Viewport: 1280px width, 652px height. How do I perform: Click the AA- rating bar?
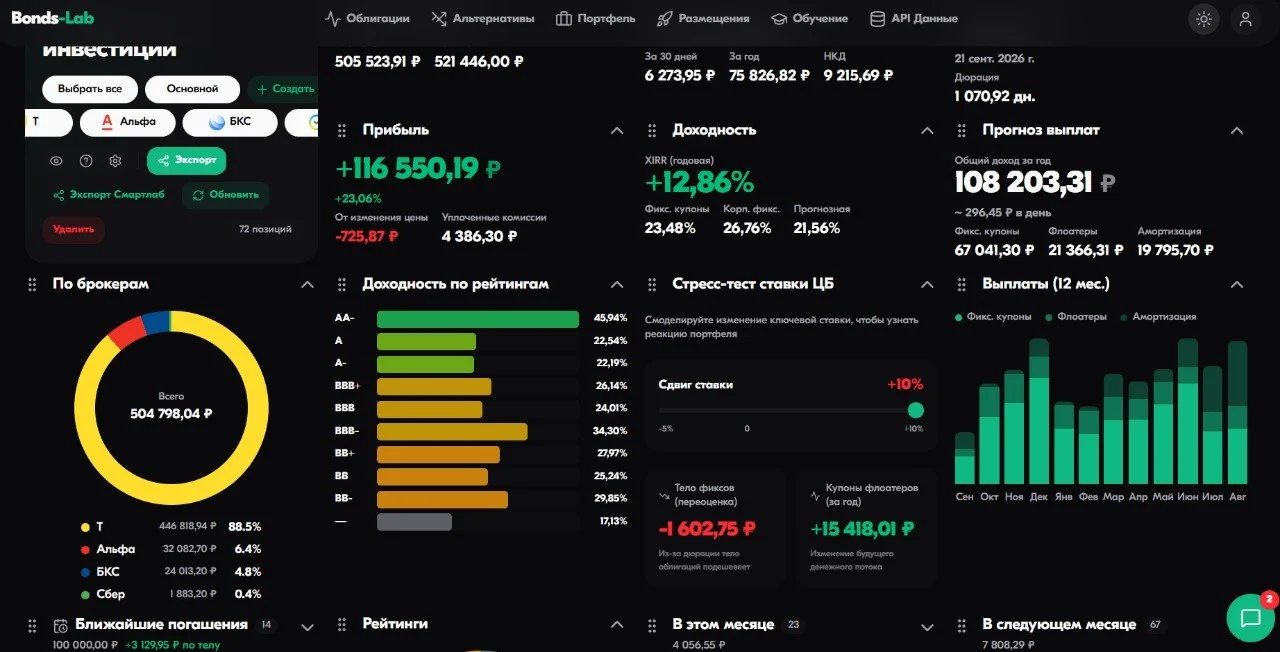(x=478, y=319)
